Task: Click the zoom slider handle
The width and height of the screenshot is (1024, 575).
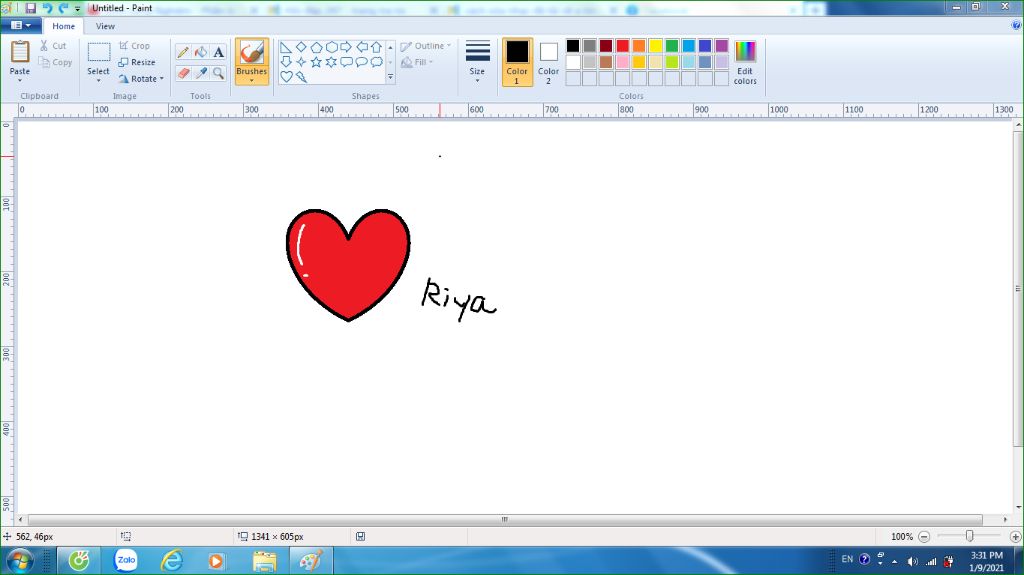Action: click(970, 536)
